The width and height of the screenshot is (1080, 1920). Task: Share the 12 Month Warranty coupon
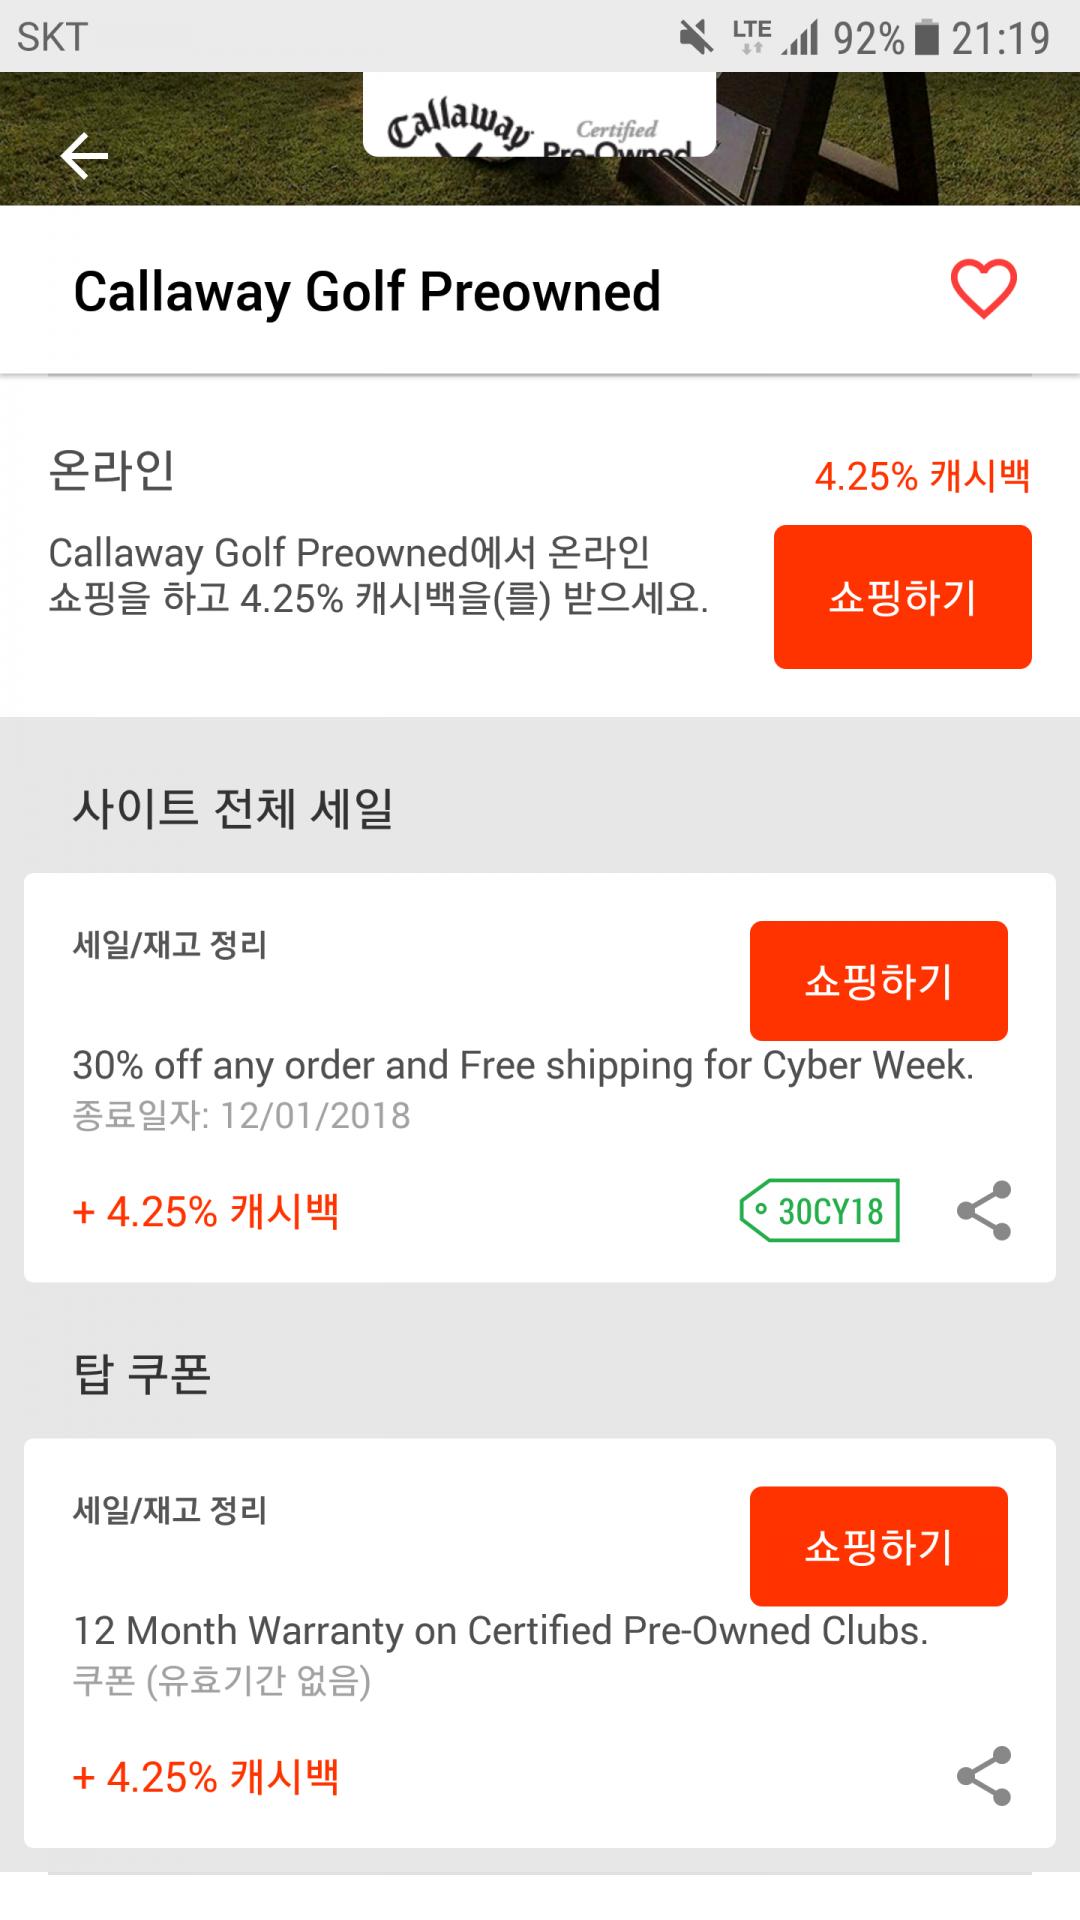pos(984,1776)
